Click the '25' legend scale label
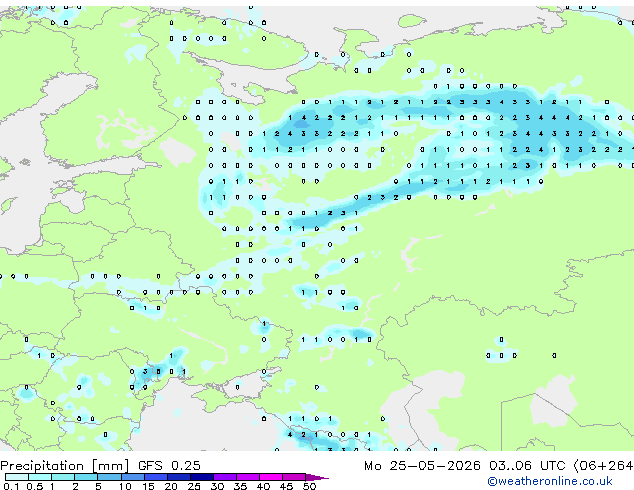 click(x=194, y=486)
